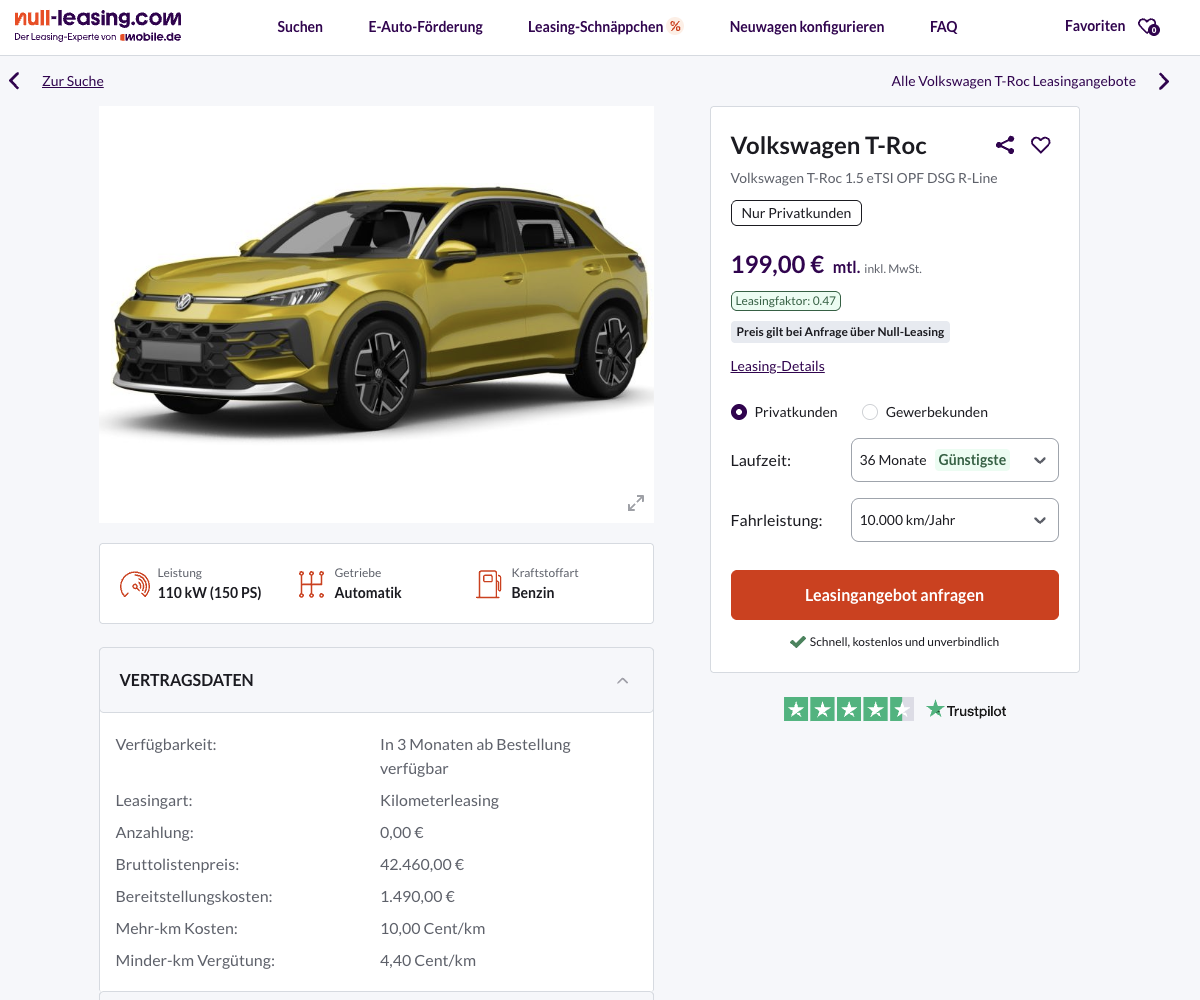The height and width of the screenshot is (1000, 1200).
Task: Collapse the Vertragsdaten section
Action: [x=622, y=680]
